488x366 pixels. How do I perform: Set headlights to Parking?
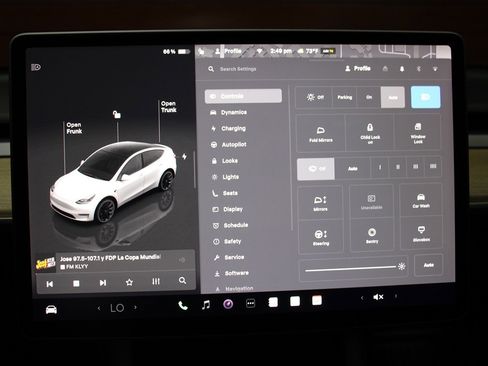(345, 97)
